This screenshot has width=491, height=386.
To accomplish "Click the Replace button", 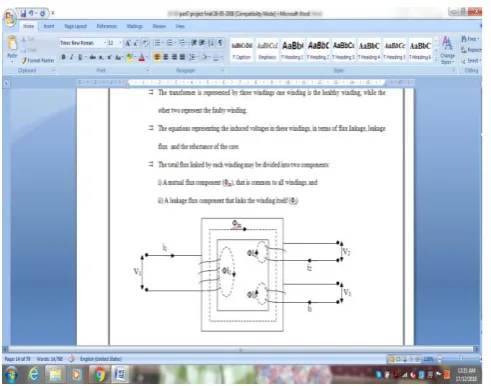I will pos(471,50).
